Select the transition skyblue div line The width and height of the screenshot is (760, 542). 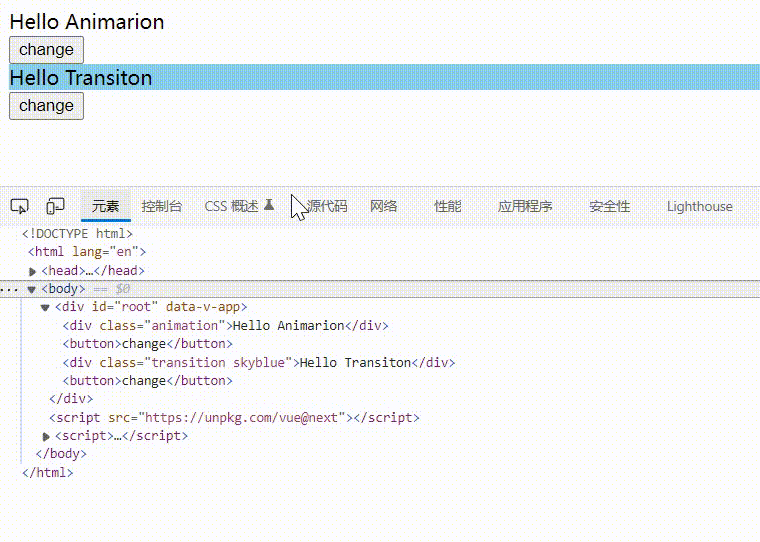pyautogui.click(x=258, y=363)
